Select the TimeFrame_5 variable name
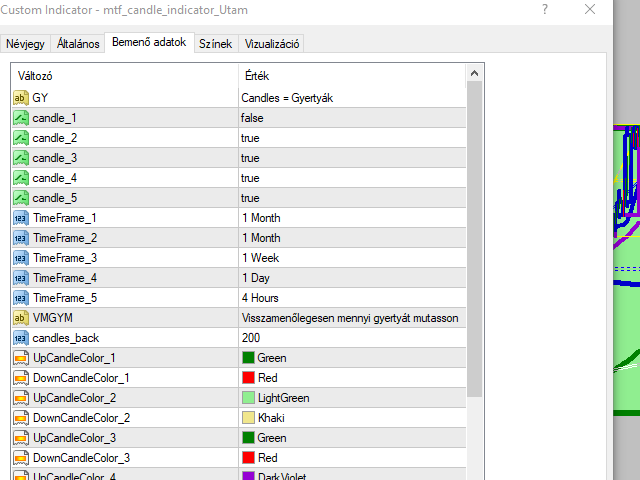Screen dimensions: 640x480 [x=65, y=298]
